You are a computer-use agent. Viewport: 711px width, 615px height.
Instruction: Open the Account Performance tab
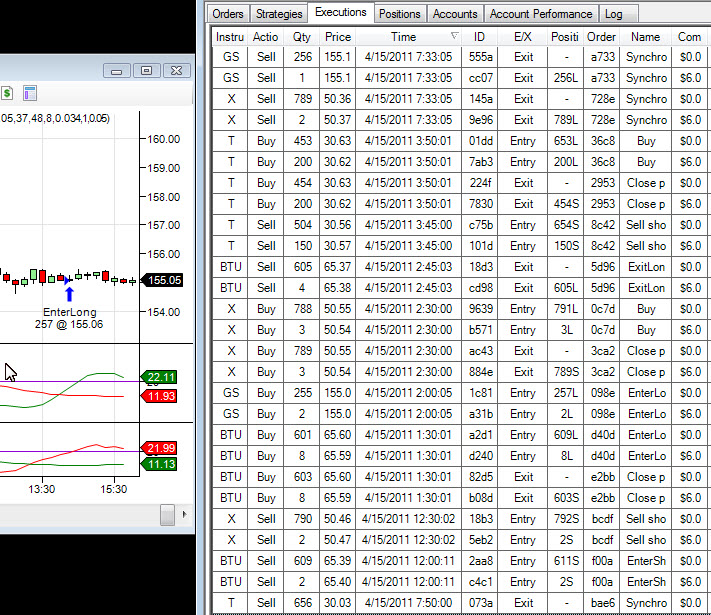pyautogui.click(x=541, y=14)
